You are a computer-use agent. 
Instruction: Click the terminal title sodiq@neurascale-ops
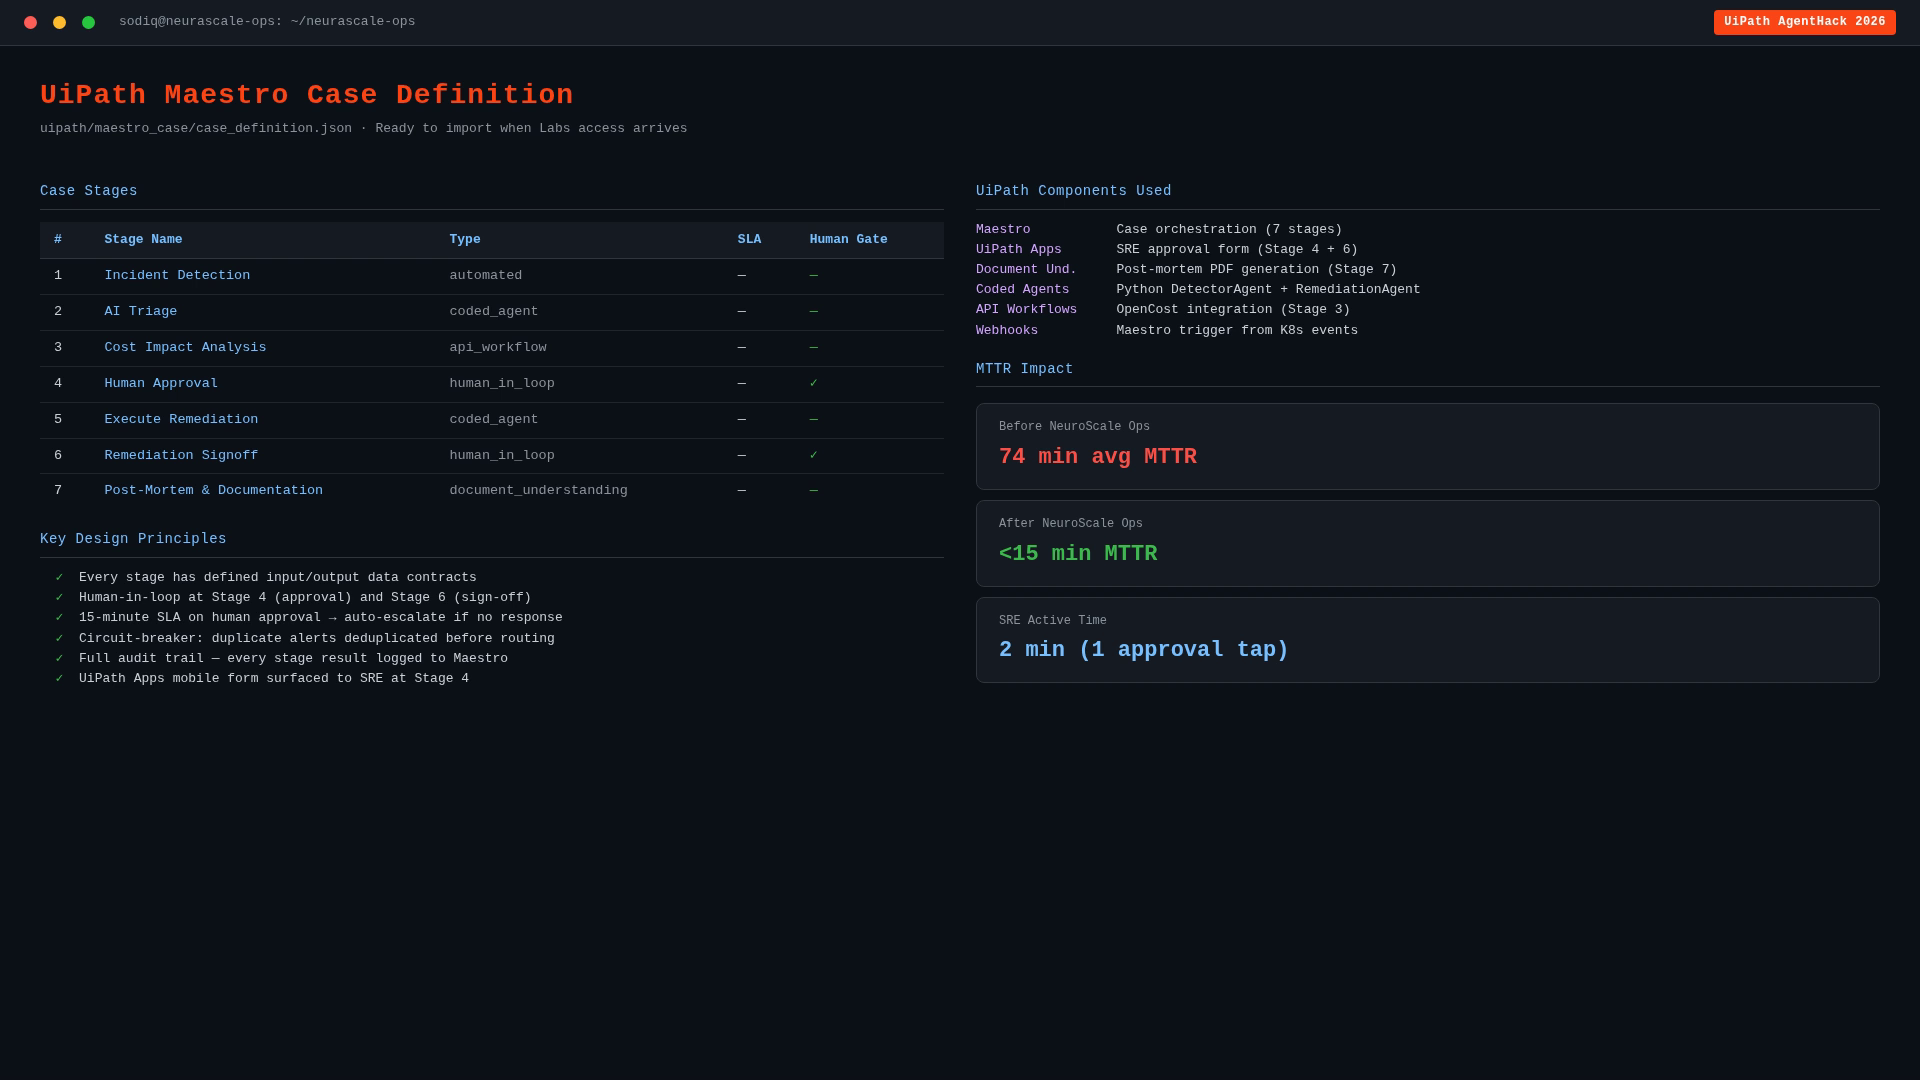point(267,22)
